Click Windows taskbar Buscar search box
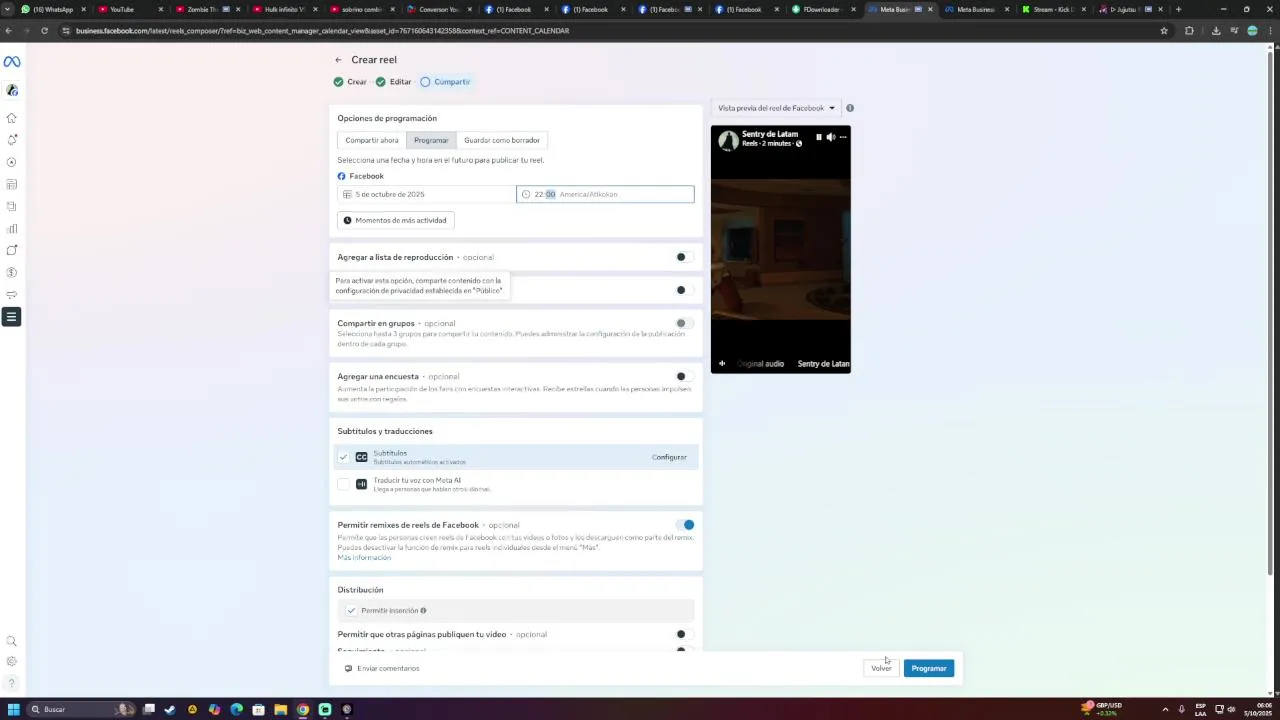 coord(82,709)
